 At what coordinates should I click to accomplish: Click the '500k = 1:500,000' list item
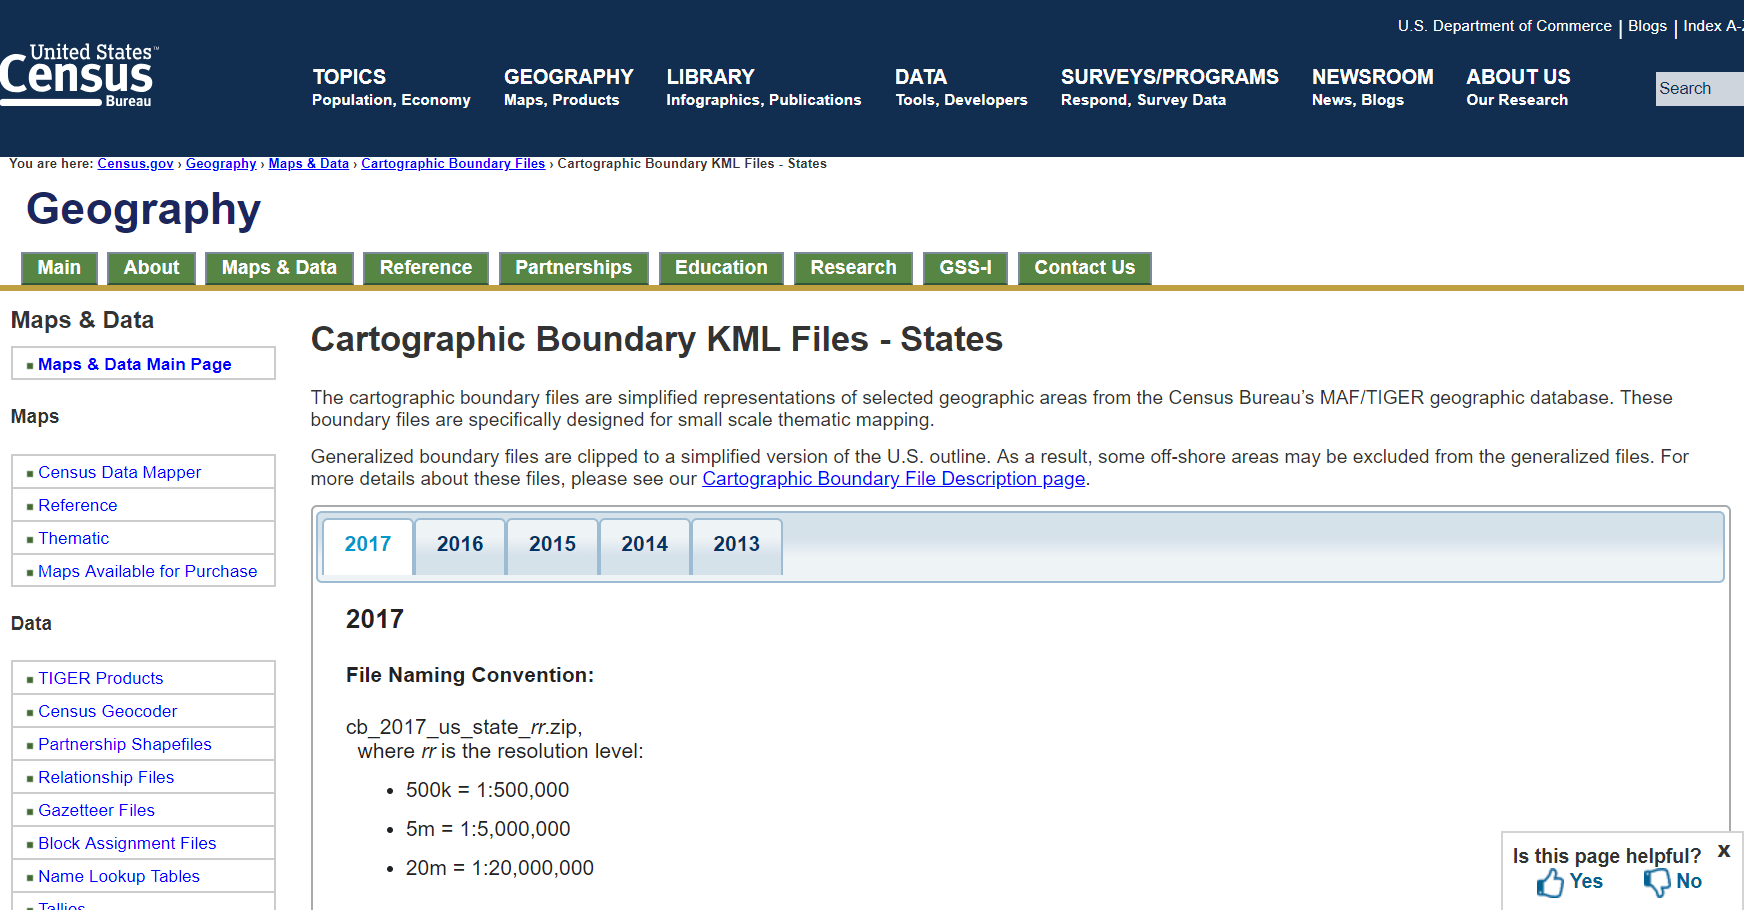[487, 790]
